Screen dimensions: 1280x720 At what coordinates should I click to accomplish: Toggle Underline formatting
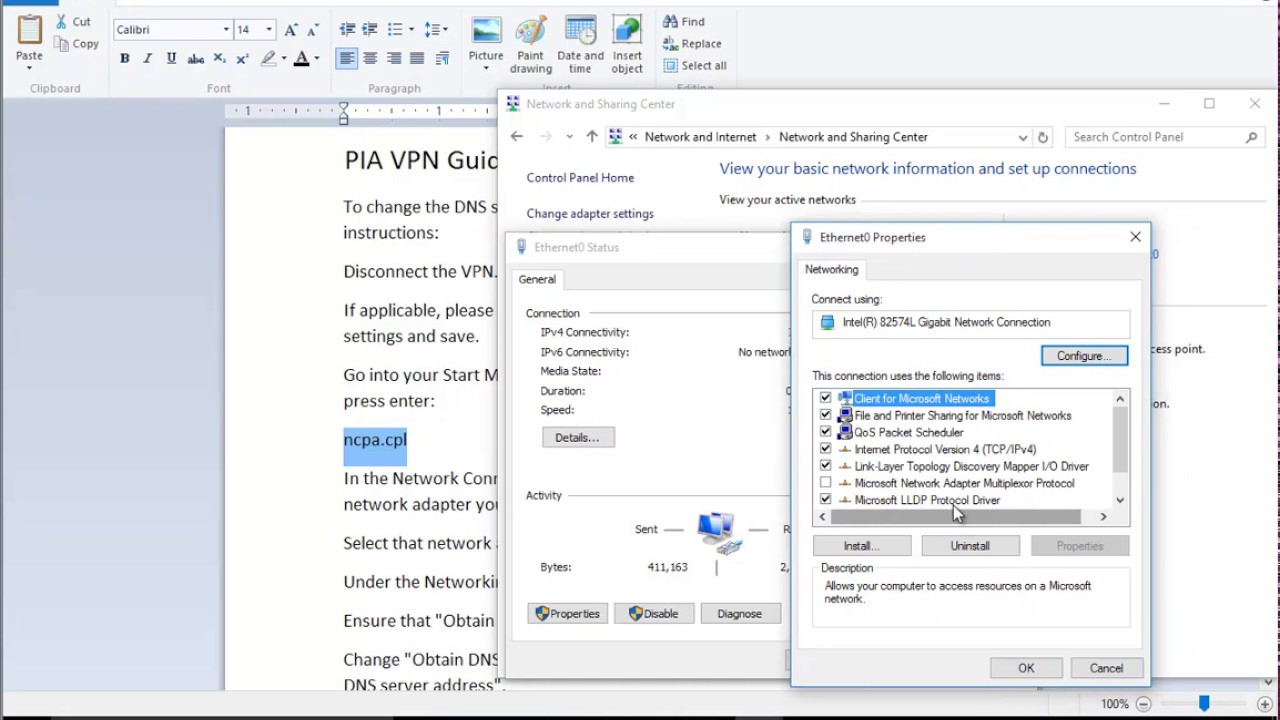click(171, 59)
